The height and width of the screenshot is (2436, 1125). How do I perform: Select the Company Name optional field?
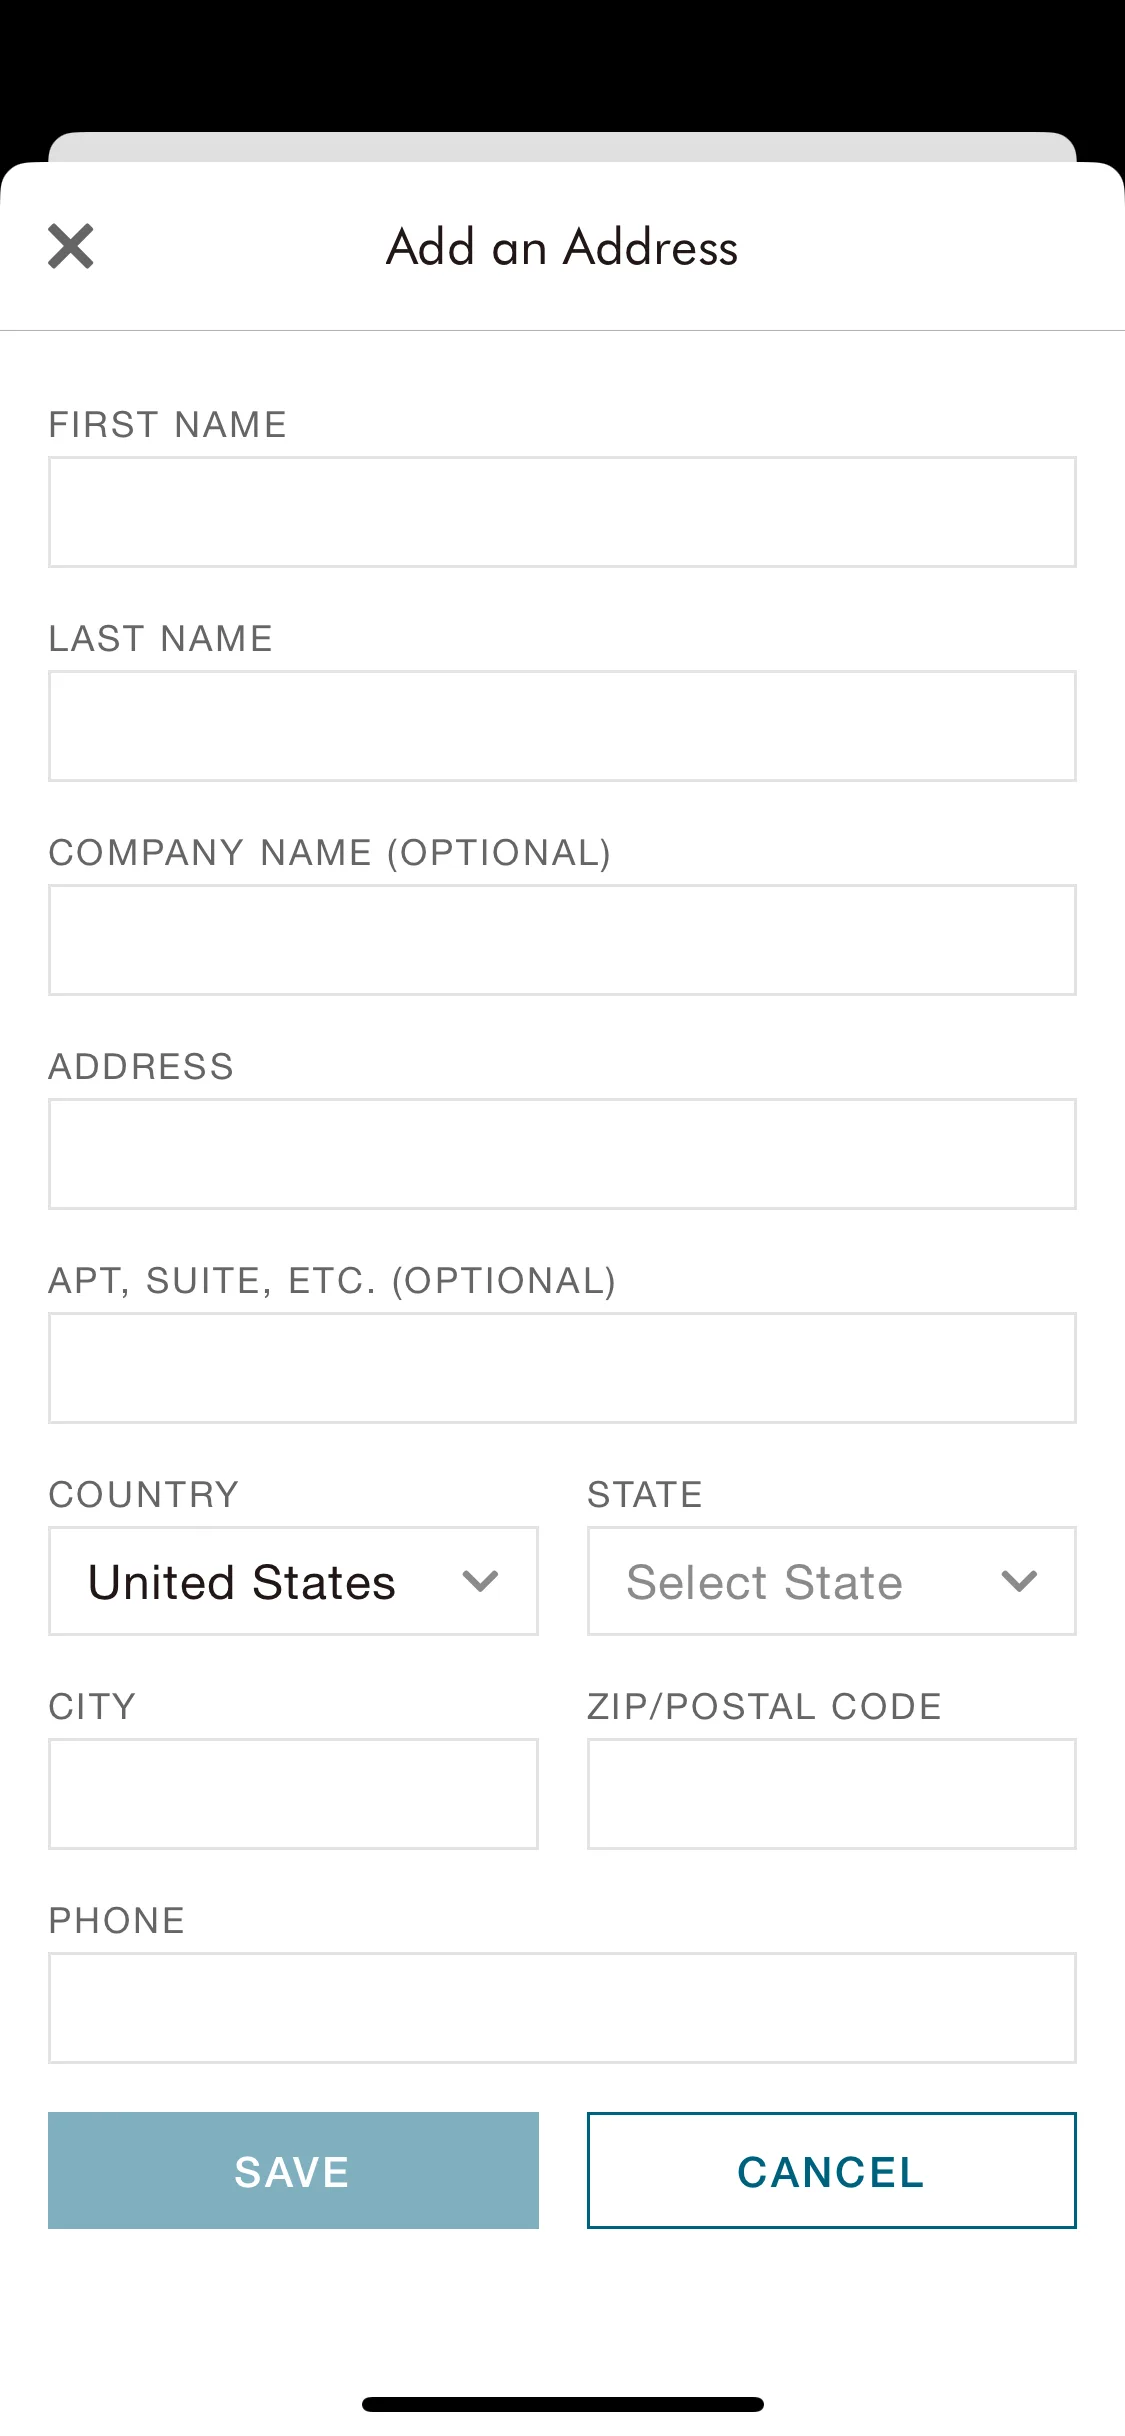[562, 940]
